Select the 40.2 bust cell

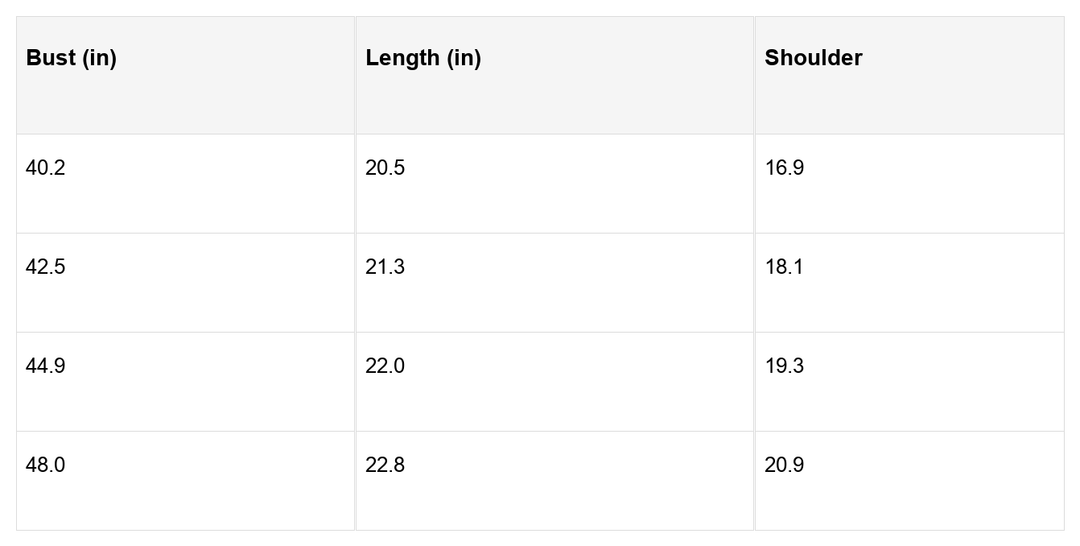(46, 168)
